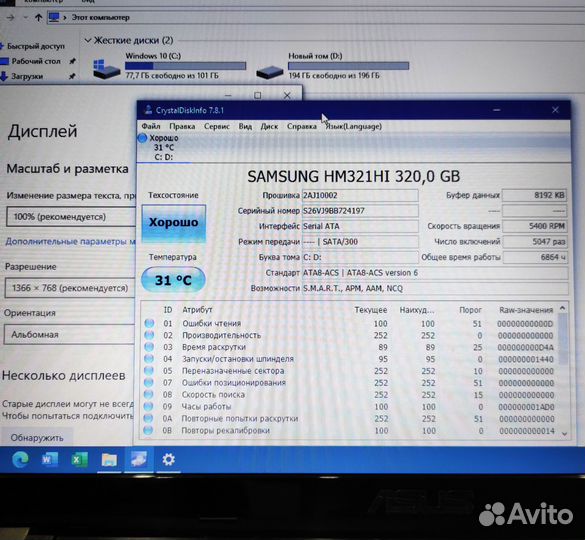The image size is (585, 540).
Task: Click the blue status circle next to Хорошо
Action: [142, 138]
